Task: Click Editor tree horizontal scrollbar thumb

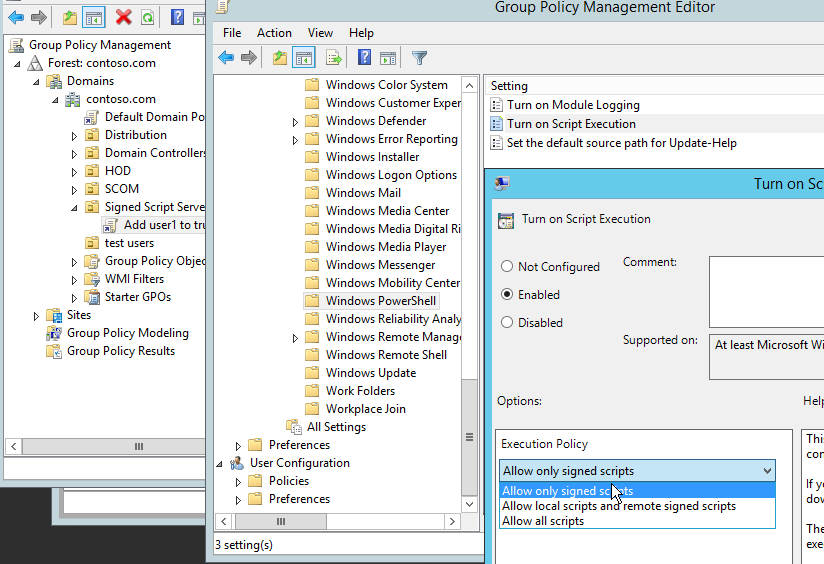Action: pos(281,521)
